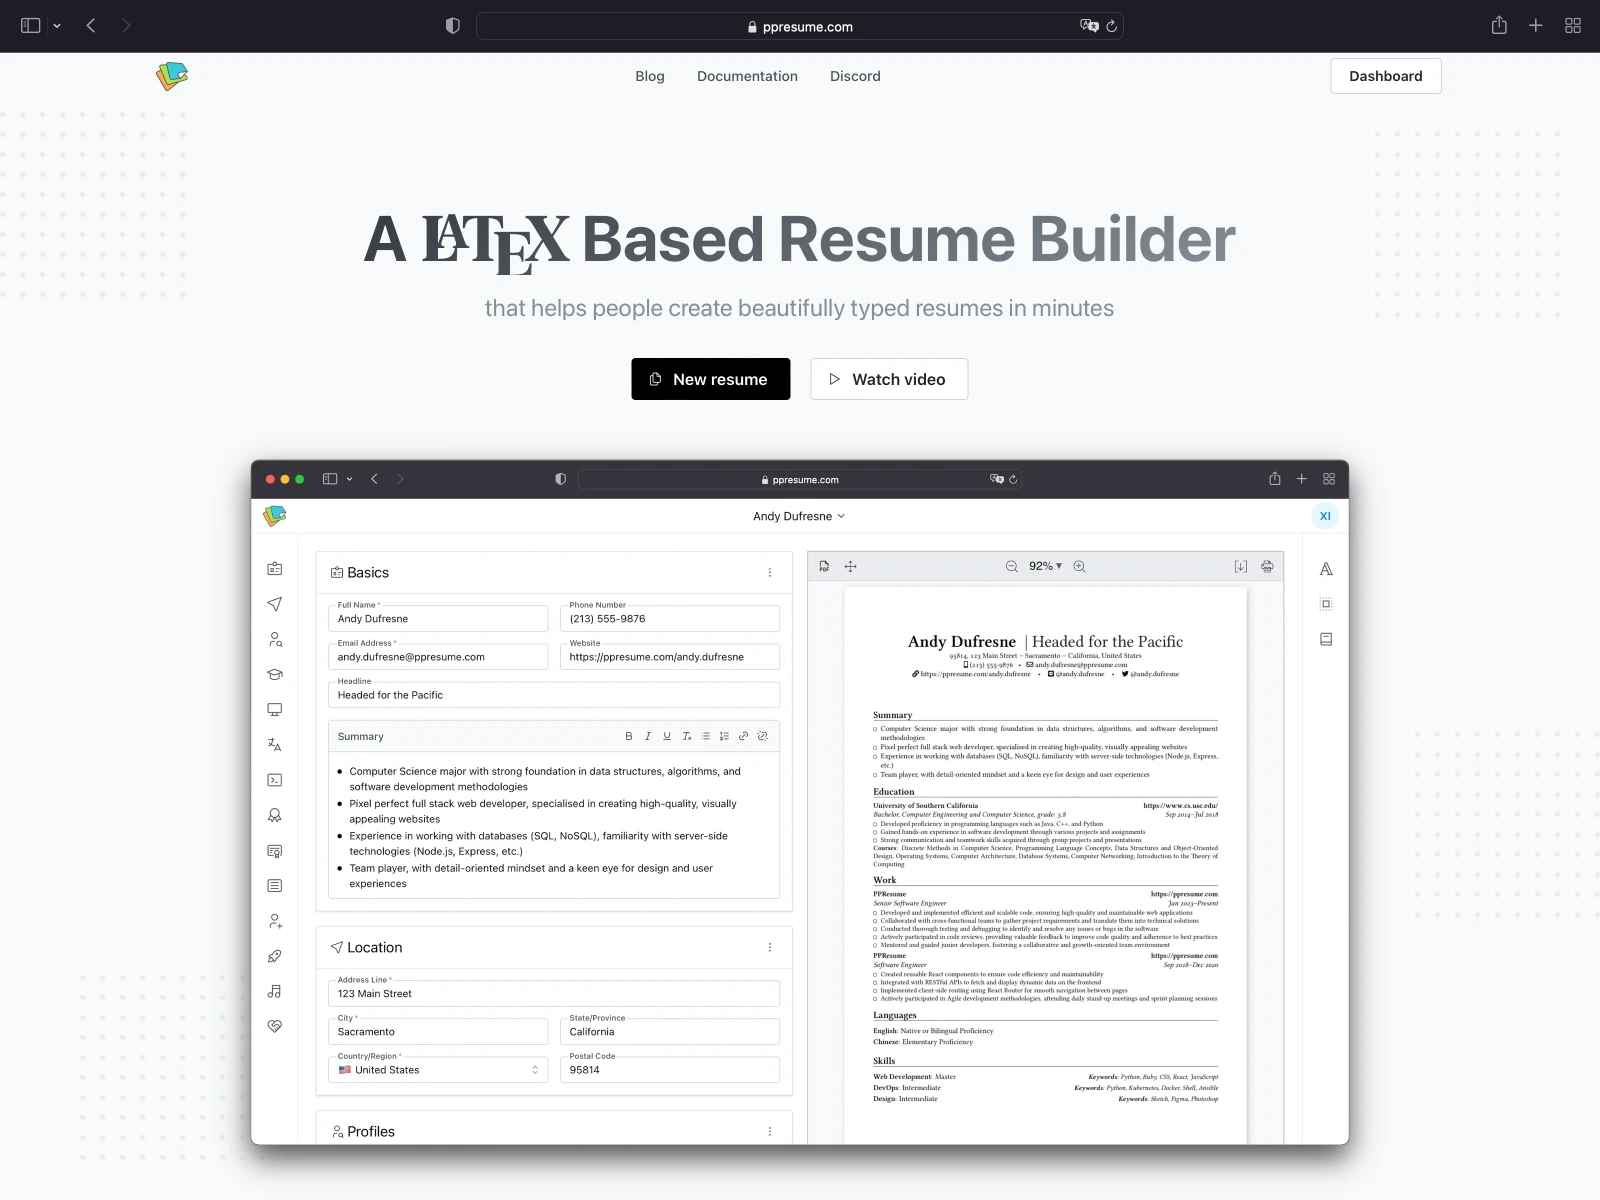Toggle Italic in the Summary editor toolbar
1600x1200 pixels.
click(x=648, y=736)
